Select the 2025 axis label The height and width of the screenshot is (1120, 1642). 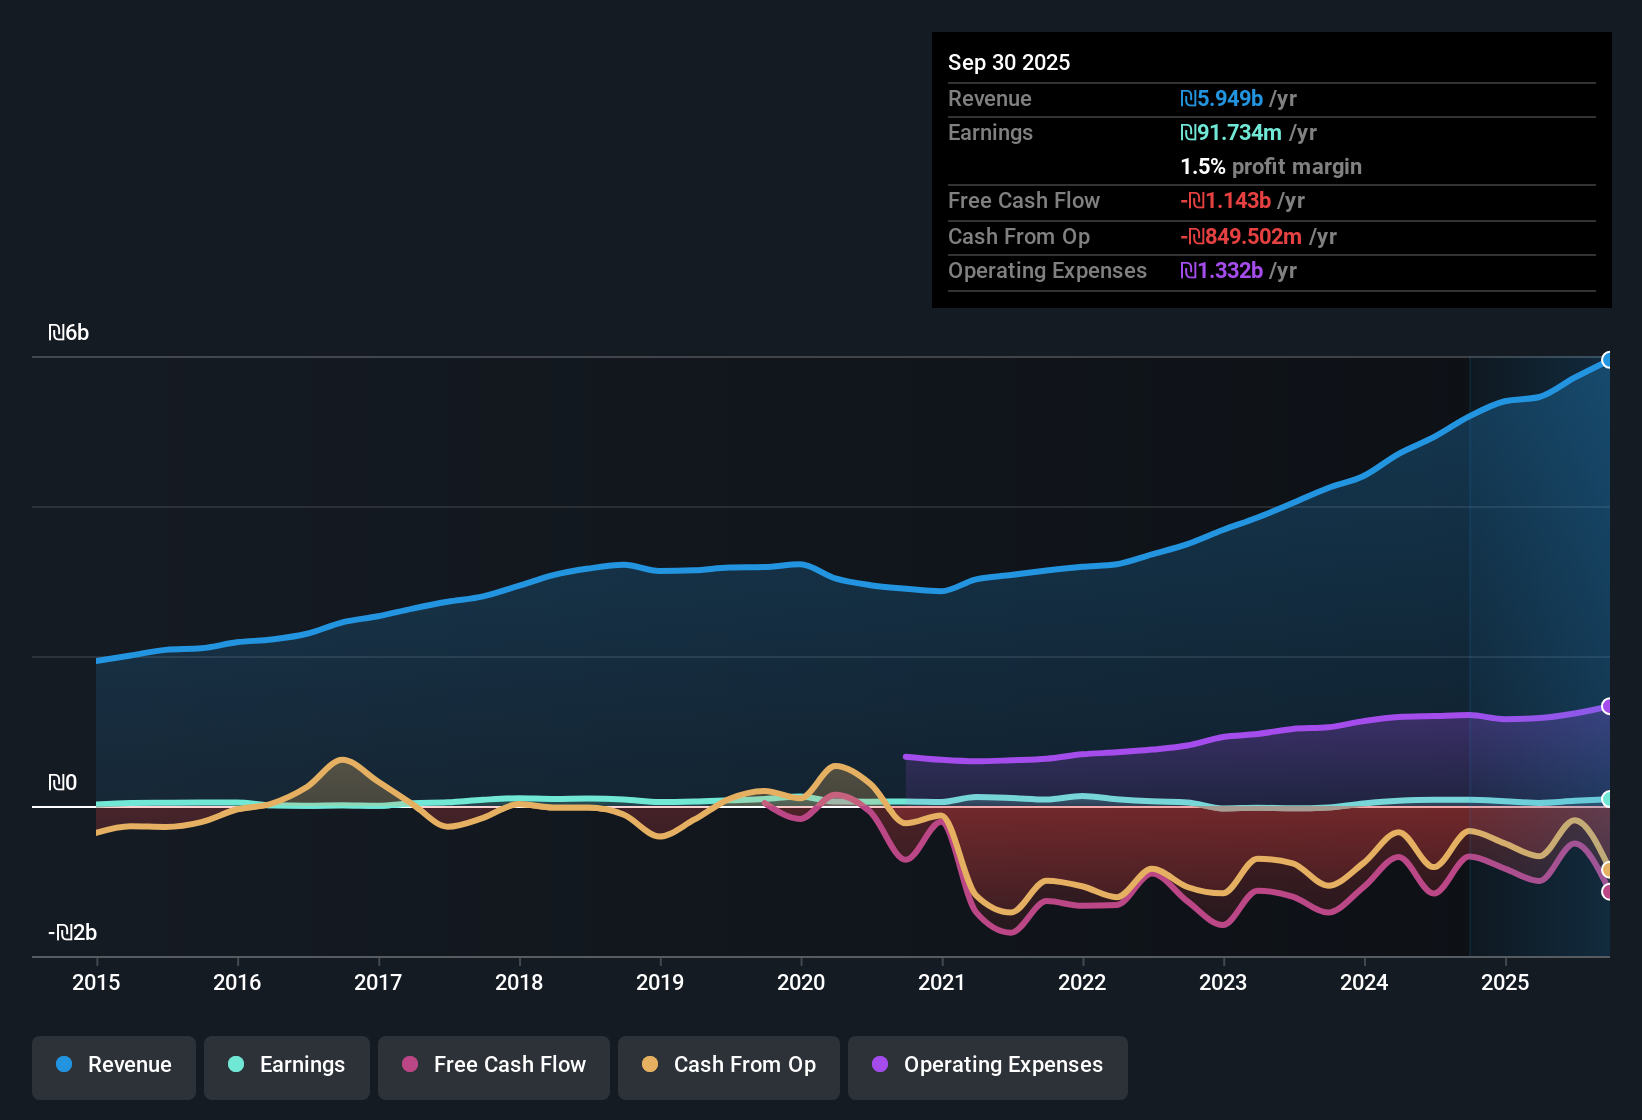1506,983
